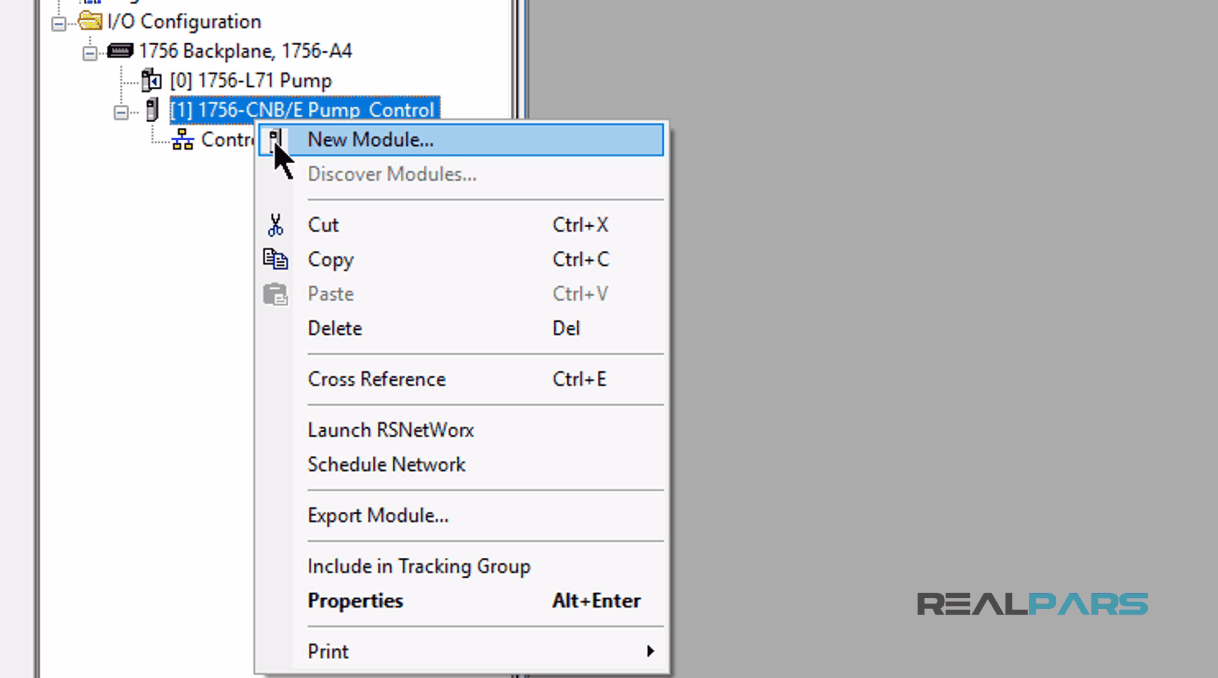1218x678 pixels.
Task: Click Schedule Network
Action: click(x=386, y=464)
